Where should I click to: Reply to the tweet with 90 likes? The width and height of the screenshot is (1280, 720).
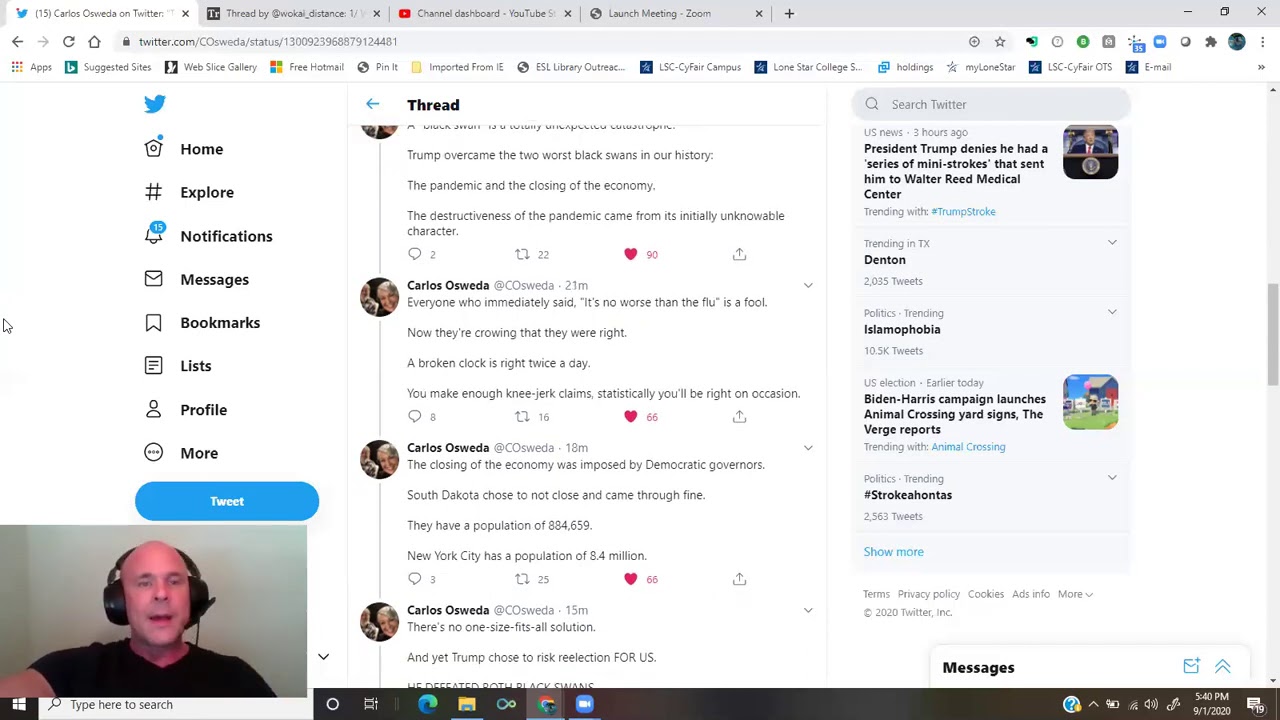click(x=415, y=254)
